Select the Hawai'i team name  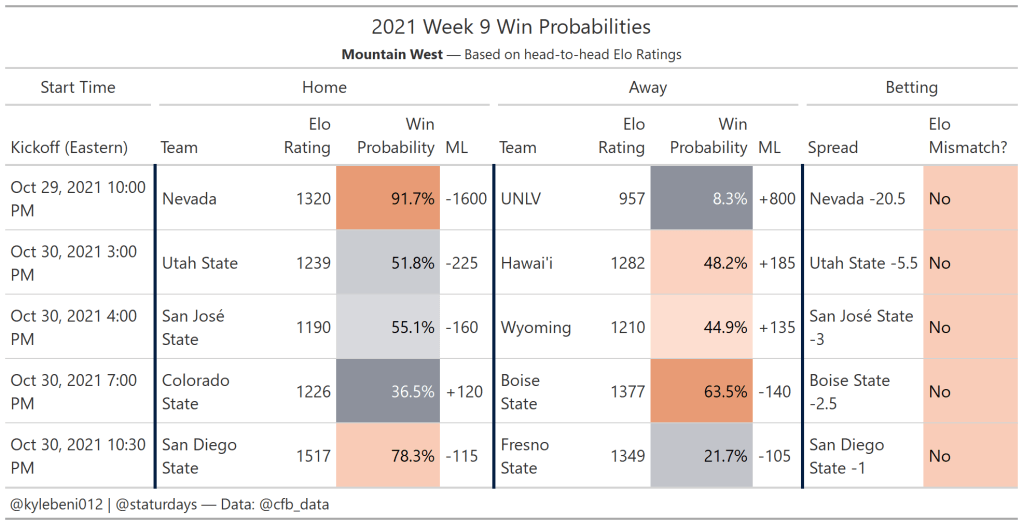tap(524, 263)
